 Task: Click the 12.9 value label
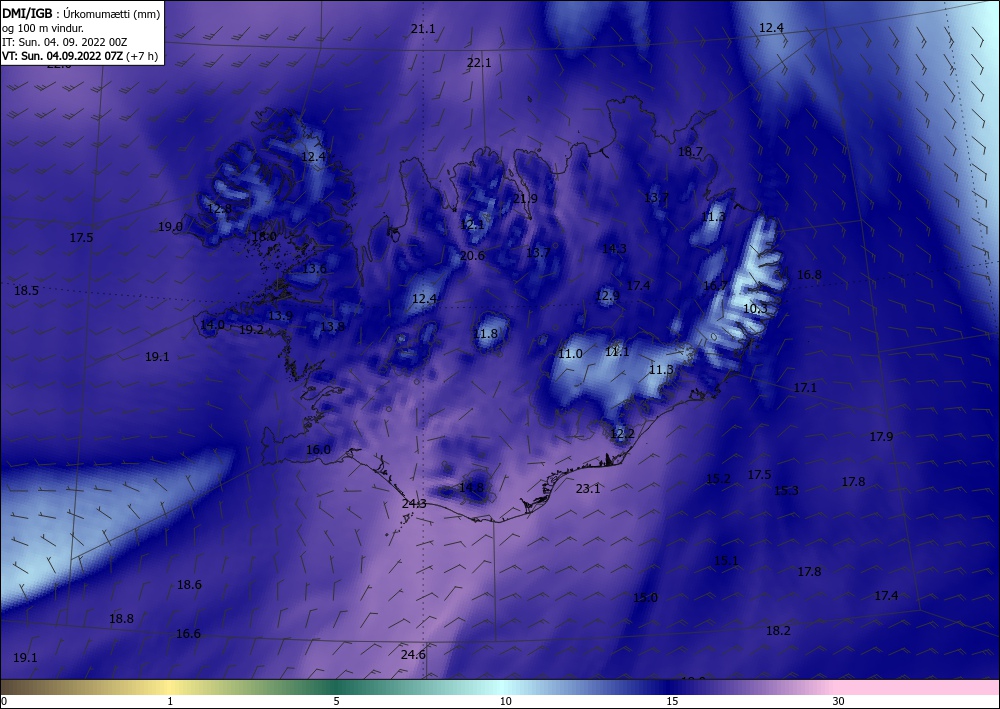pyautogui.click(x=607, y=295)
